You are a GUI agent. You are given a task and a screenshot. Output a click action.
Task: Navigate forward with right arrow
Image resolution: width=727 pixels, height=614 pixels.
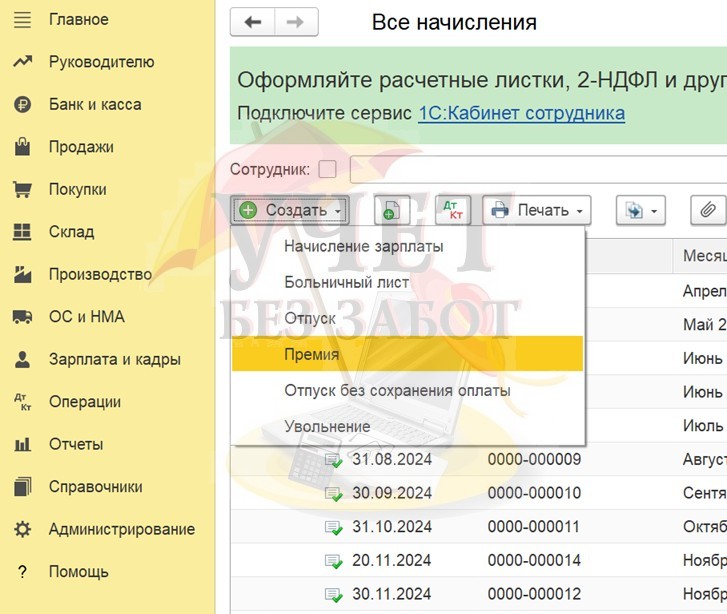click(x=296, y=22)
